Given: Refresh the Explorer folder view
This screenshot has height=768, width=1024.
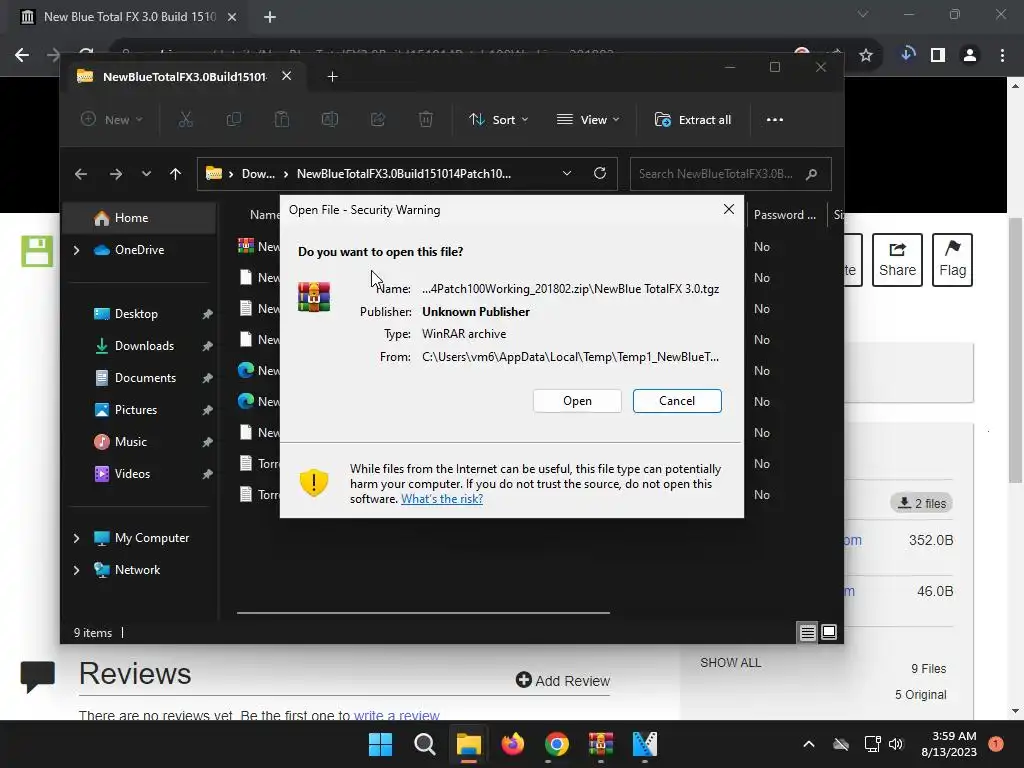Looking at the screenshot, I should click(x=600, y=173).
